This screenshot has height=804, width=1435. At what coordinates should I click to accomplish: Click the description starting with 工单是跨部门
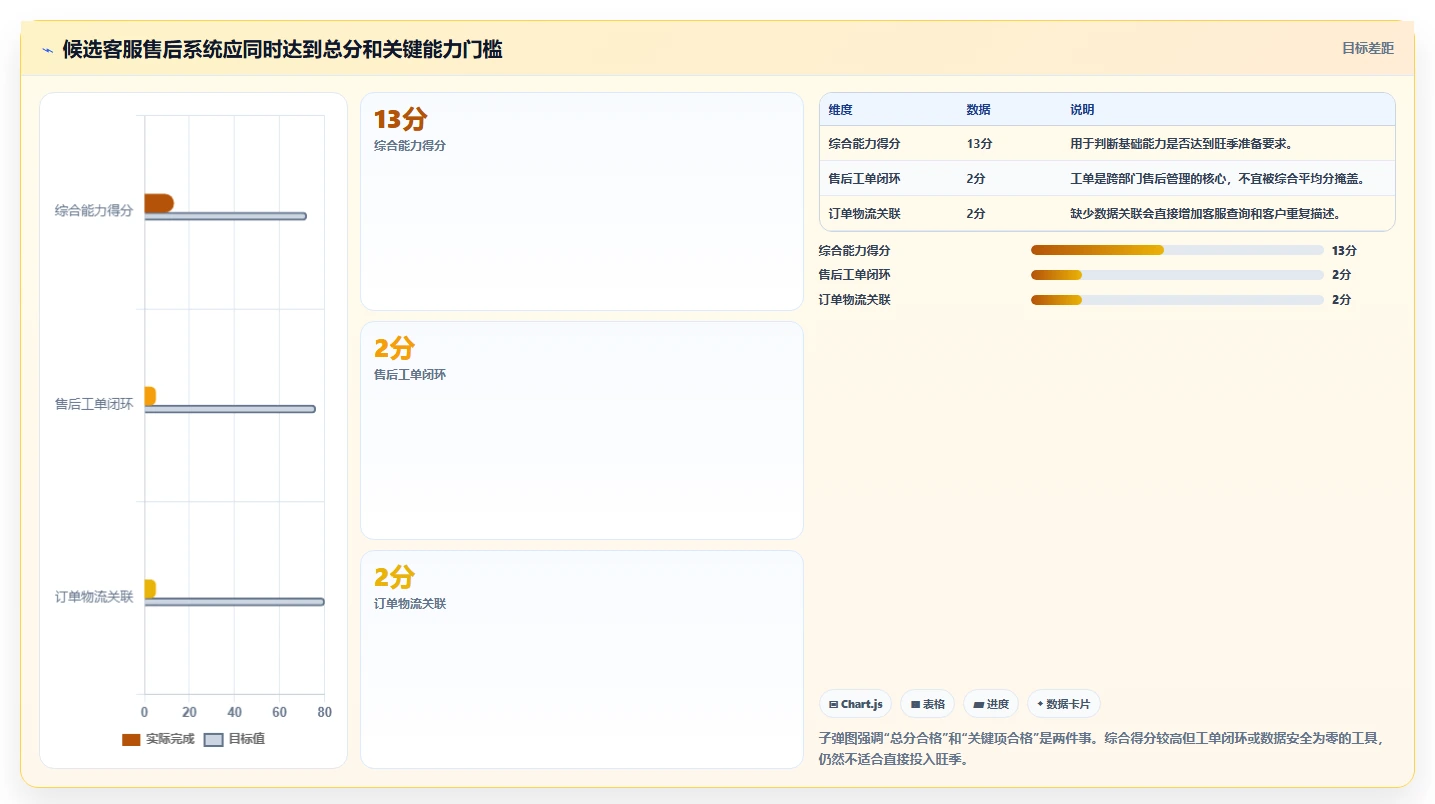coord(1217,179)
